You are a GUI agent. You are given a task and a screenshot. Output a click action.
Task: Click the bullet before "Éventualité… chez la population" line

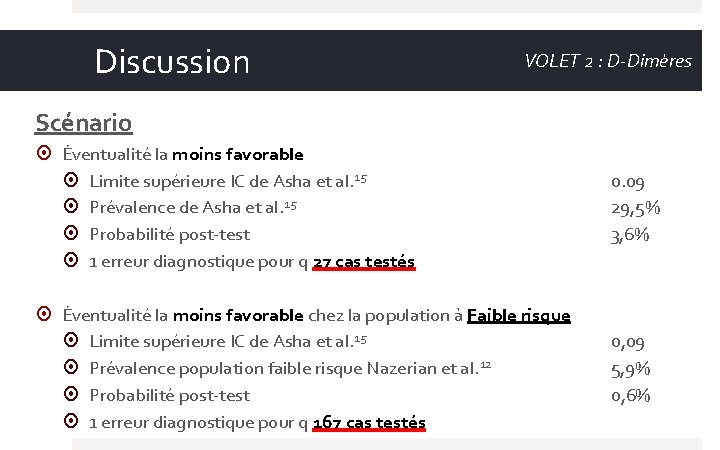pyautogui.click(x=43, y=315)
